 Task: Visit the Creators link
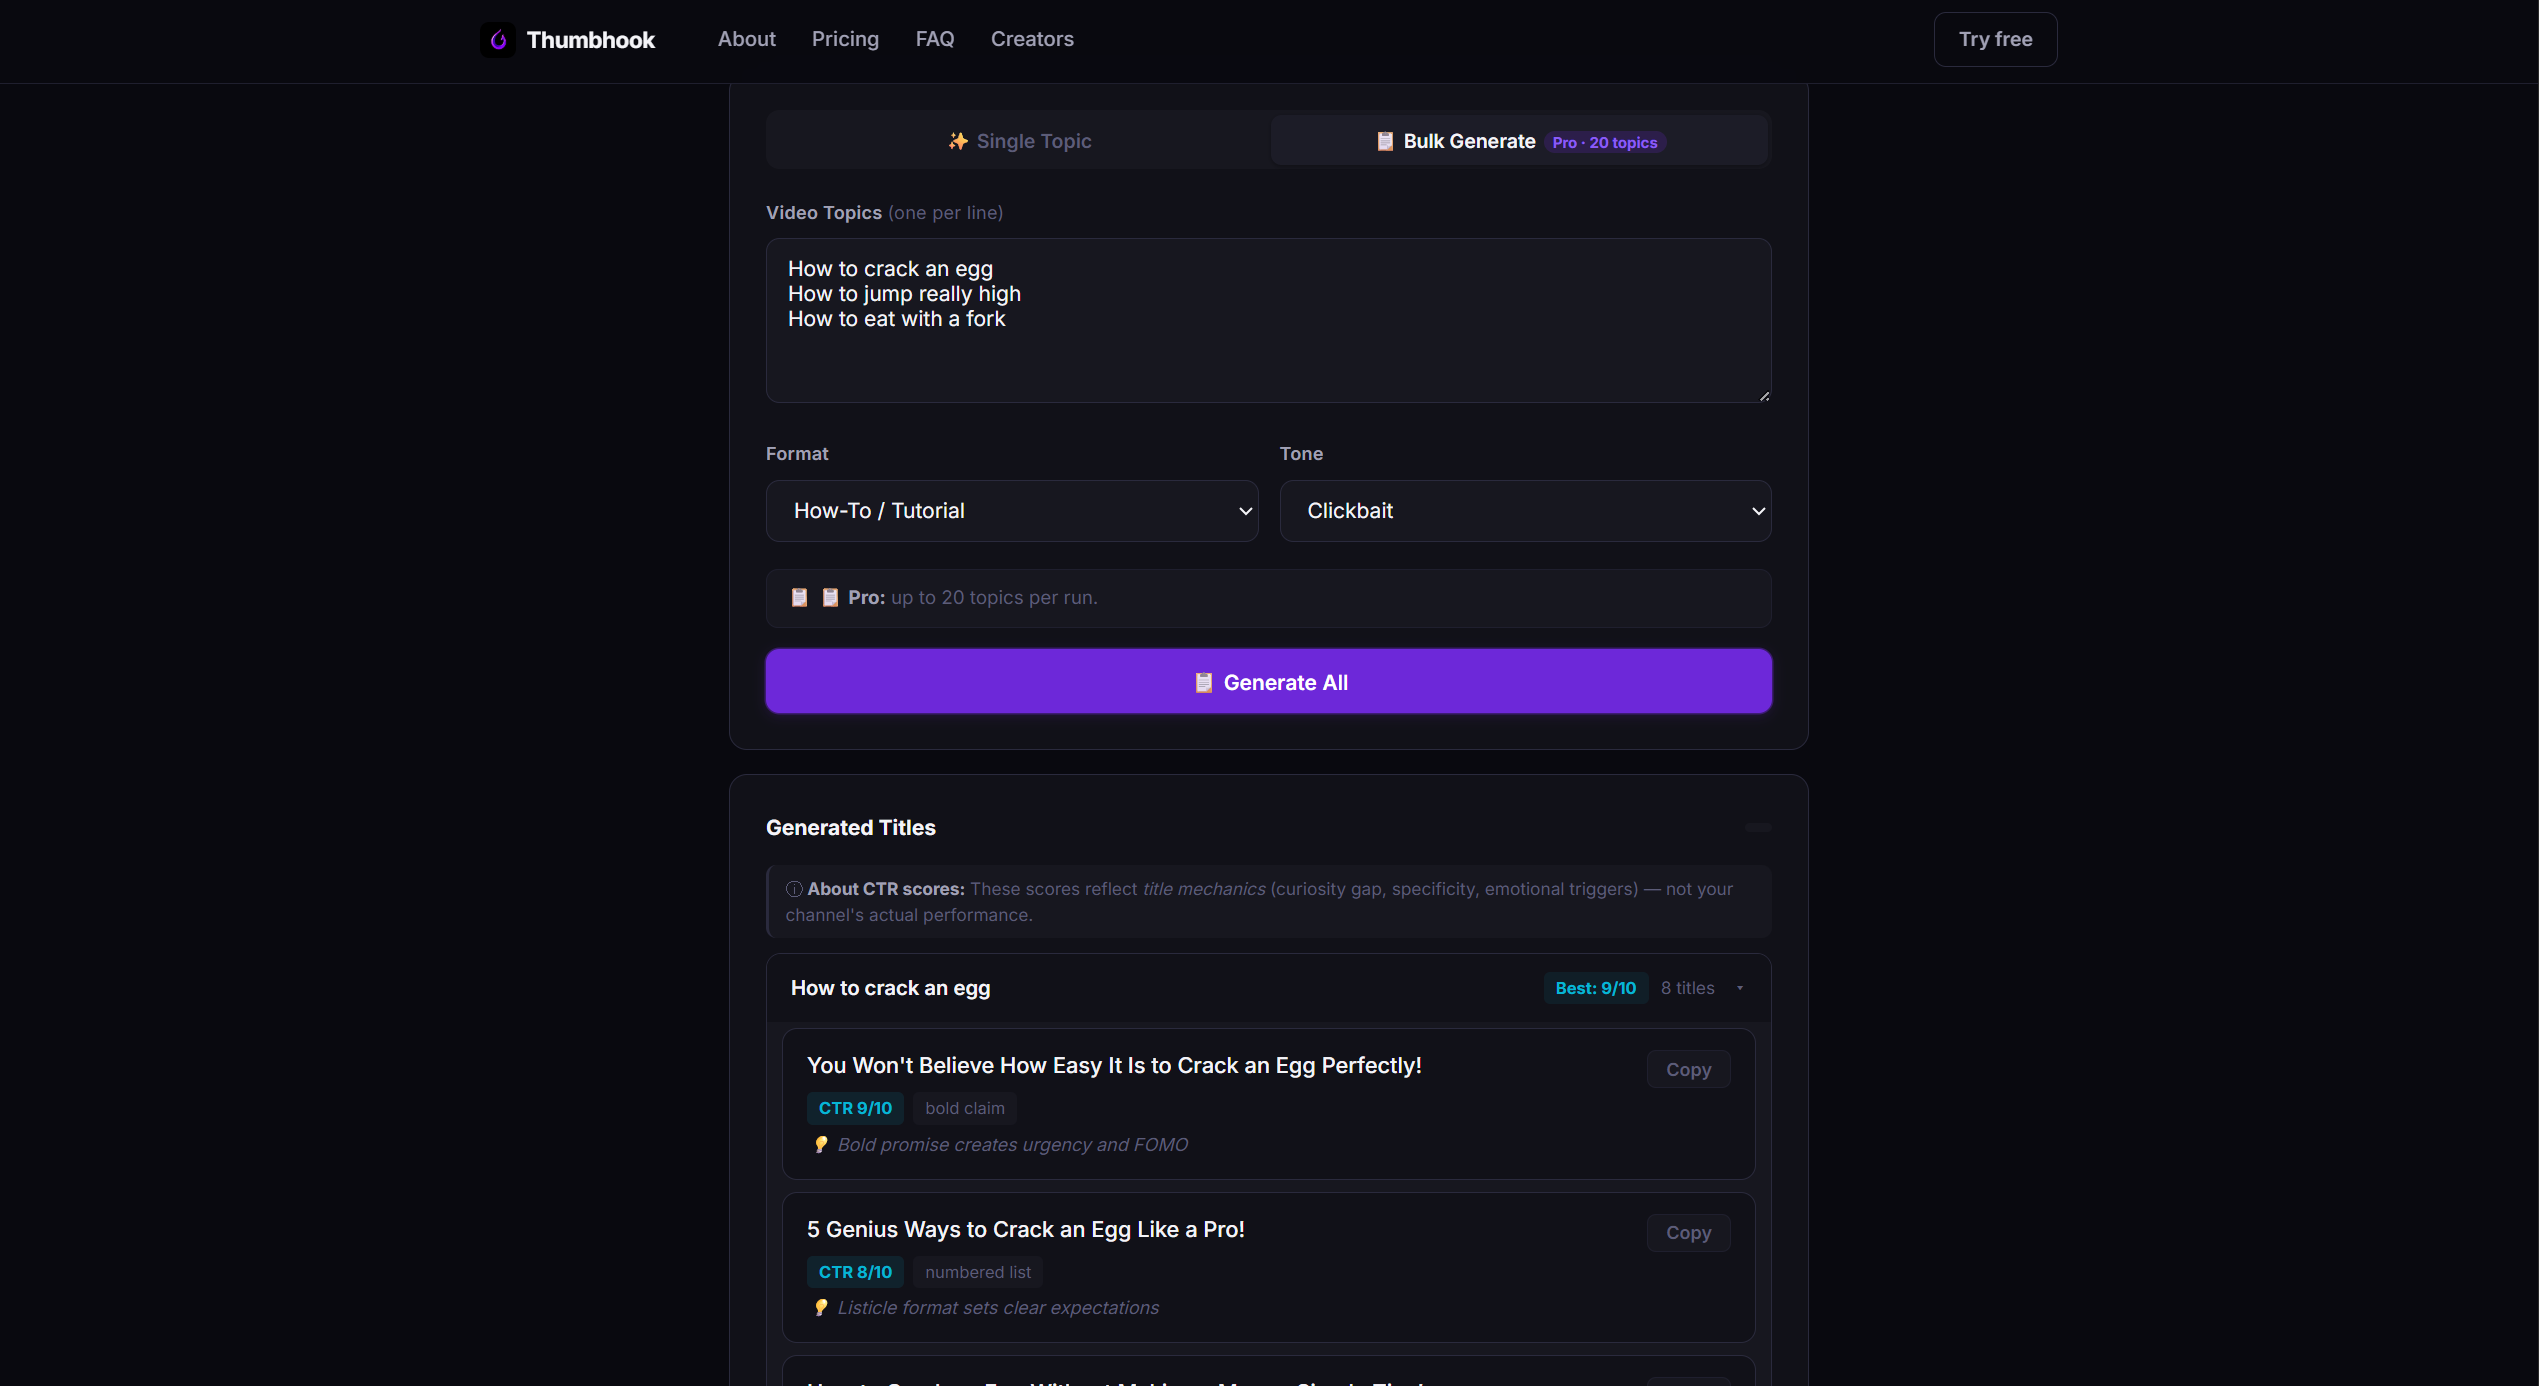(x=1032, y=39)
